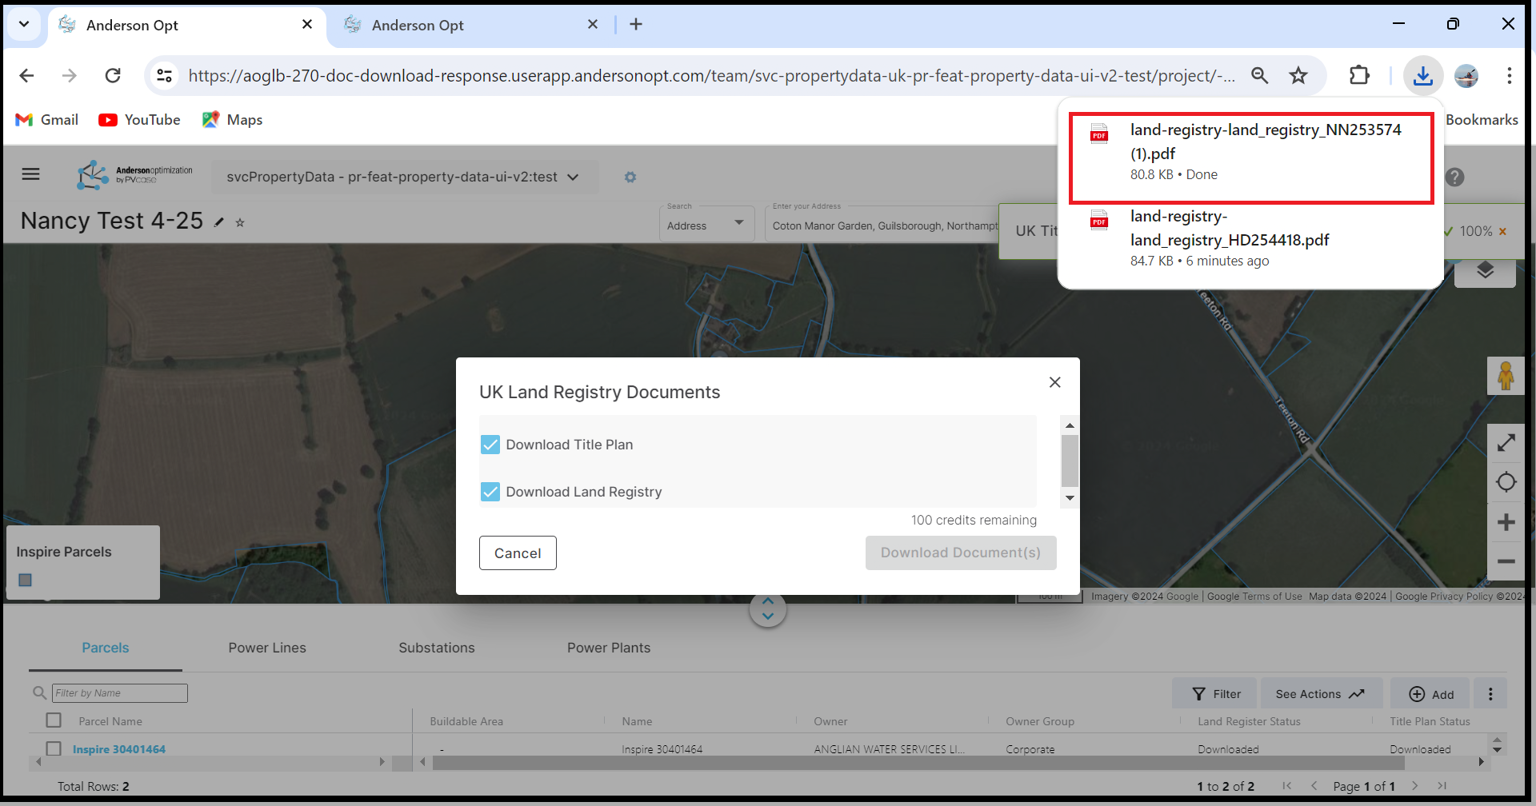
Task: Open the Inspire 30401464 parcel link
Action: (119, 749)
